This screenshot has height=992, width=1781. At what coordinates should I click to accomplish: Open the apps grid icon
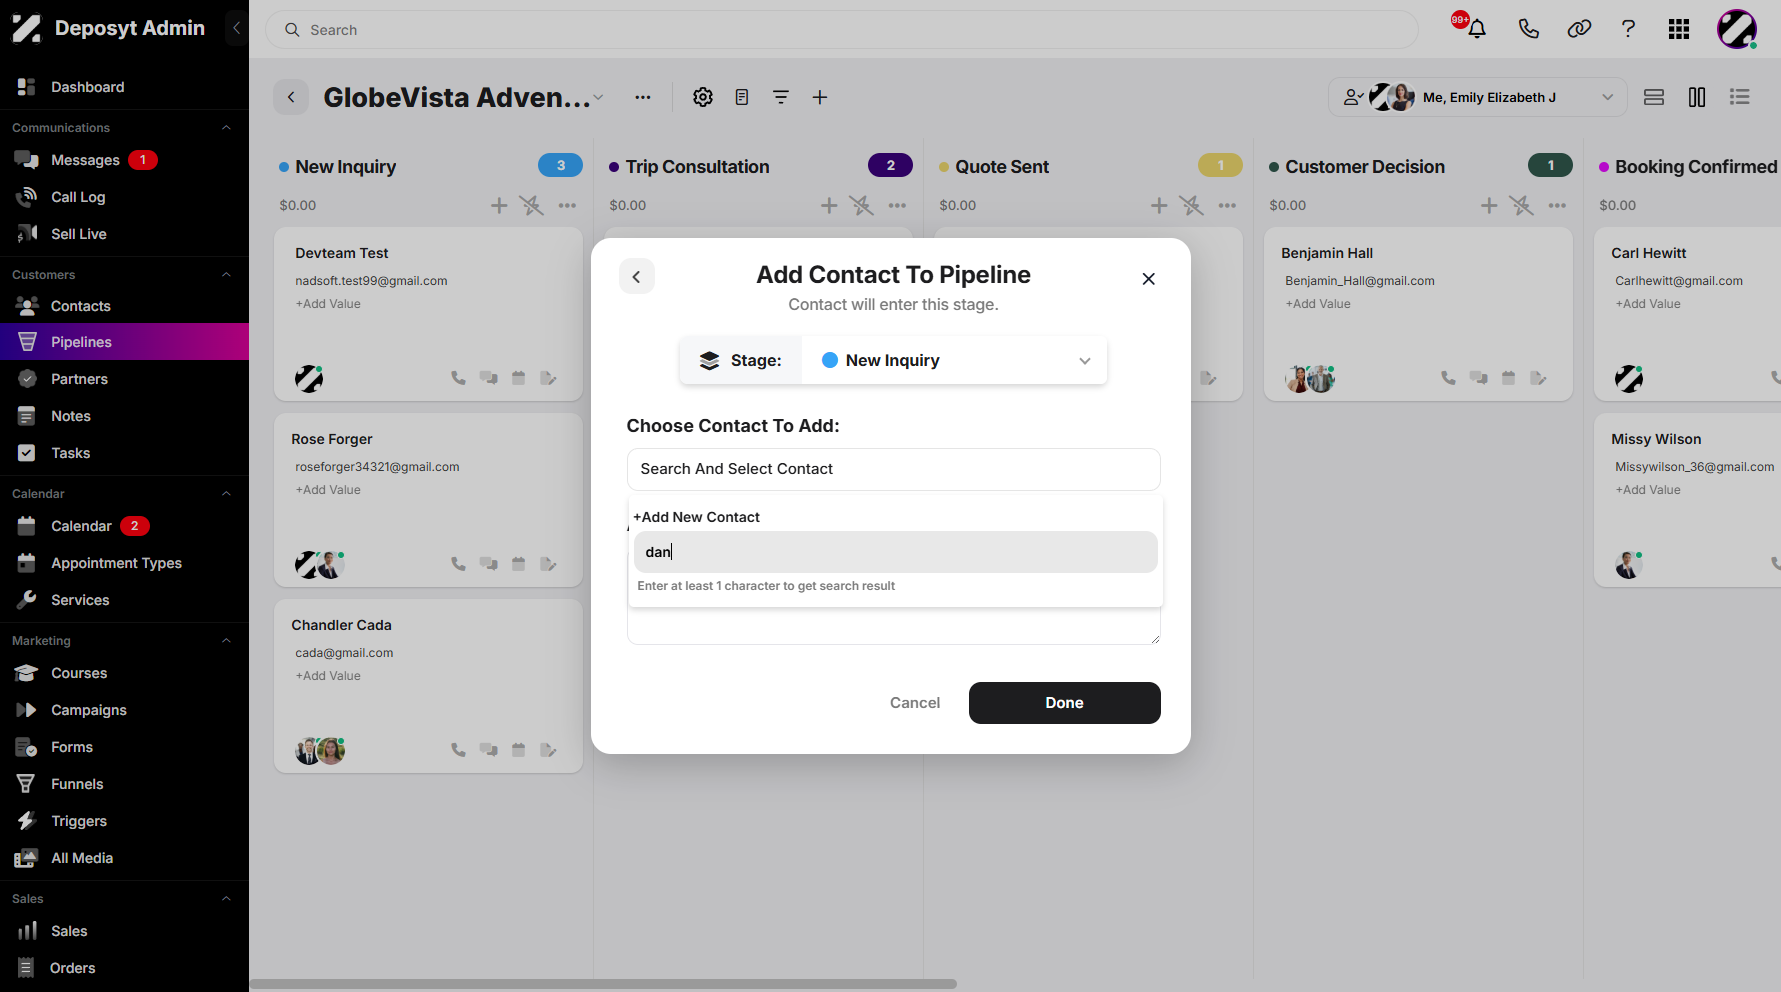tap(1679, 29)
